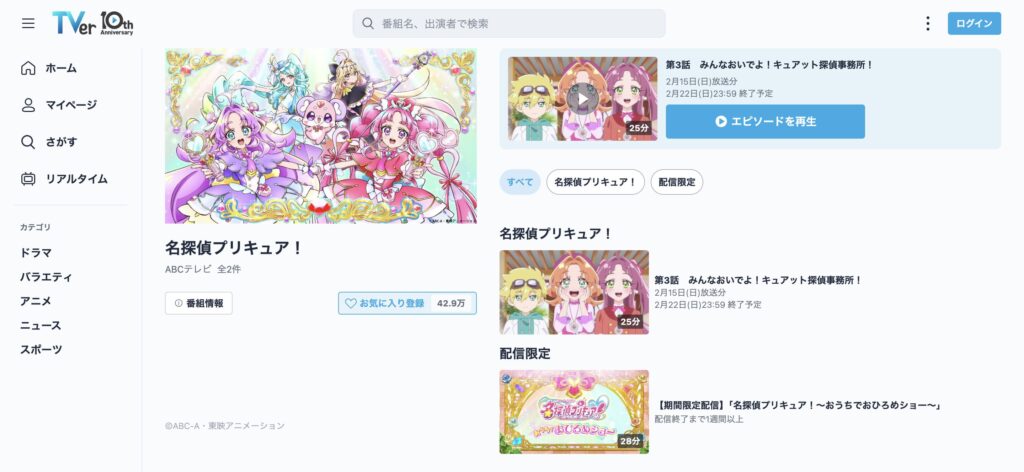Screen dimensions: 1024x472
Task: Focus the 番組名、出演者で検索 search field
Action: tap(509, 24)
